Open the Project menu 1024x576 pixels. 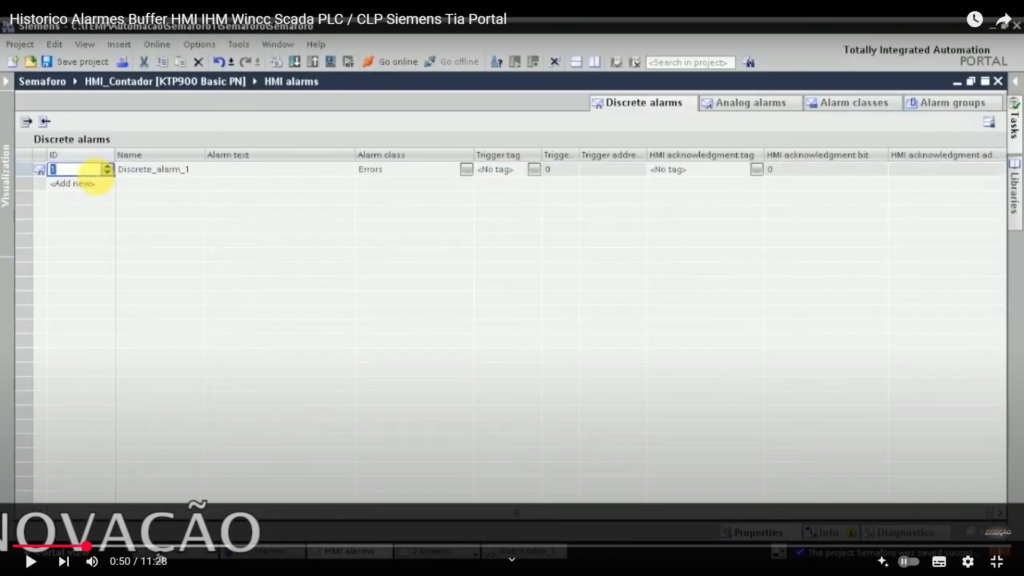tap(20, 44)
